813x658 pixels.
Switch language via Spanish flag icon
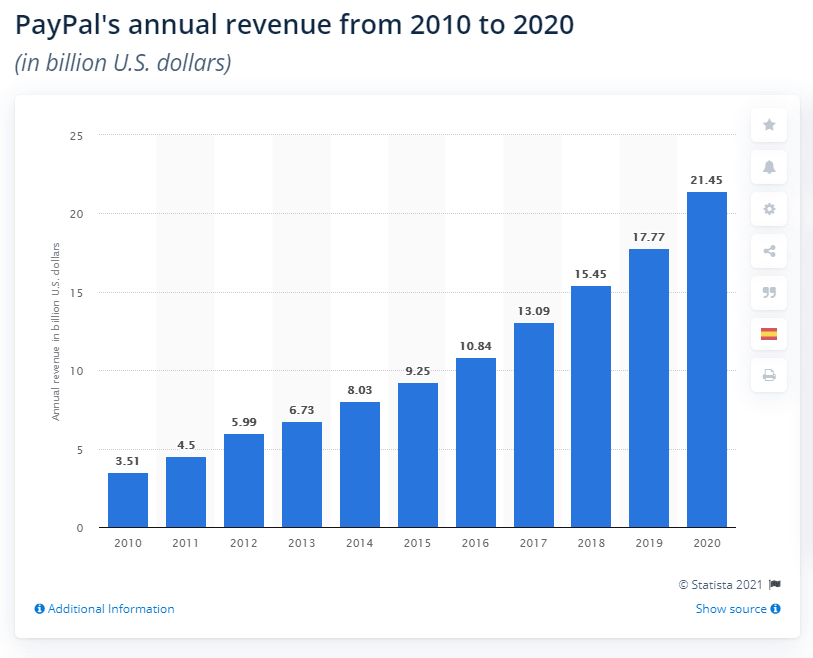pos(769,334)
